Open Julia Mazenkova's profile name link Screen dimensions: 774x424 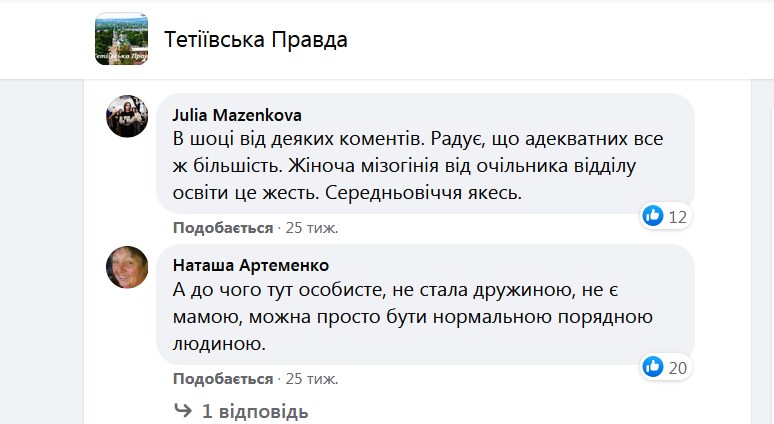(237, 115)
